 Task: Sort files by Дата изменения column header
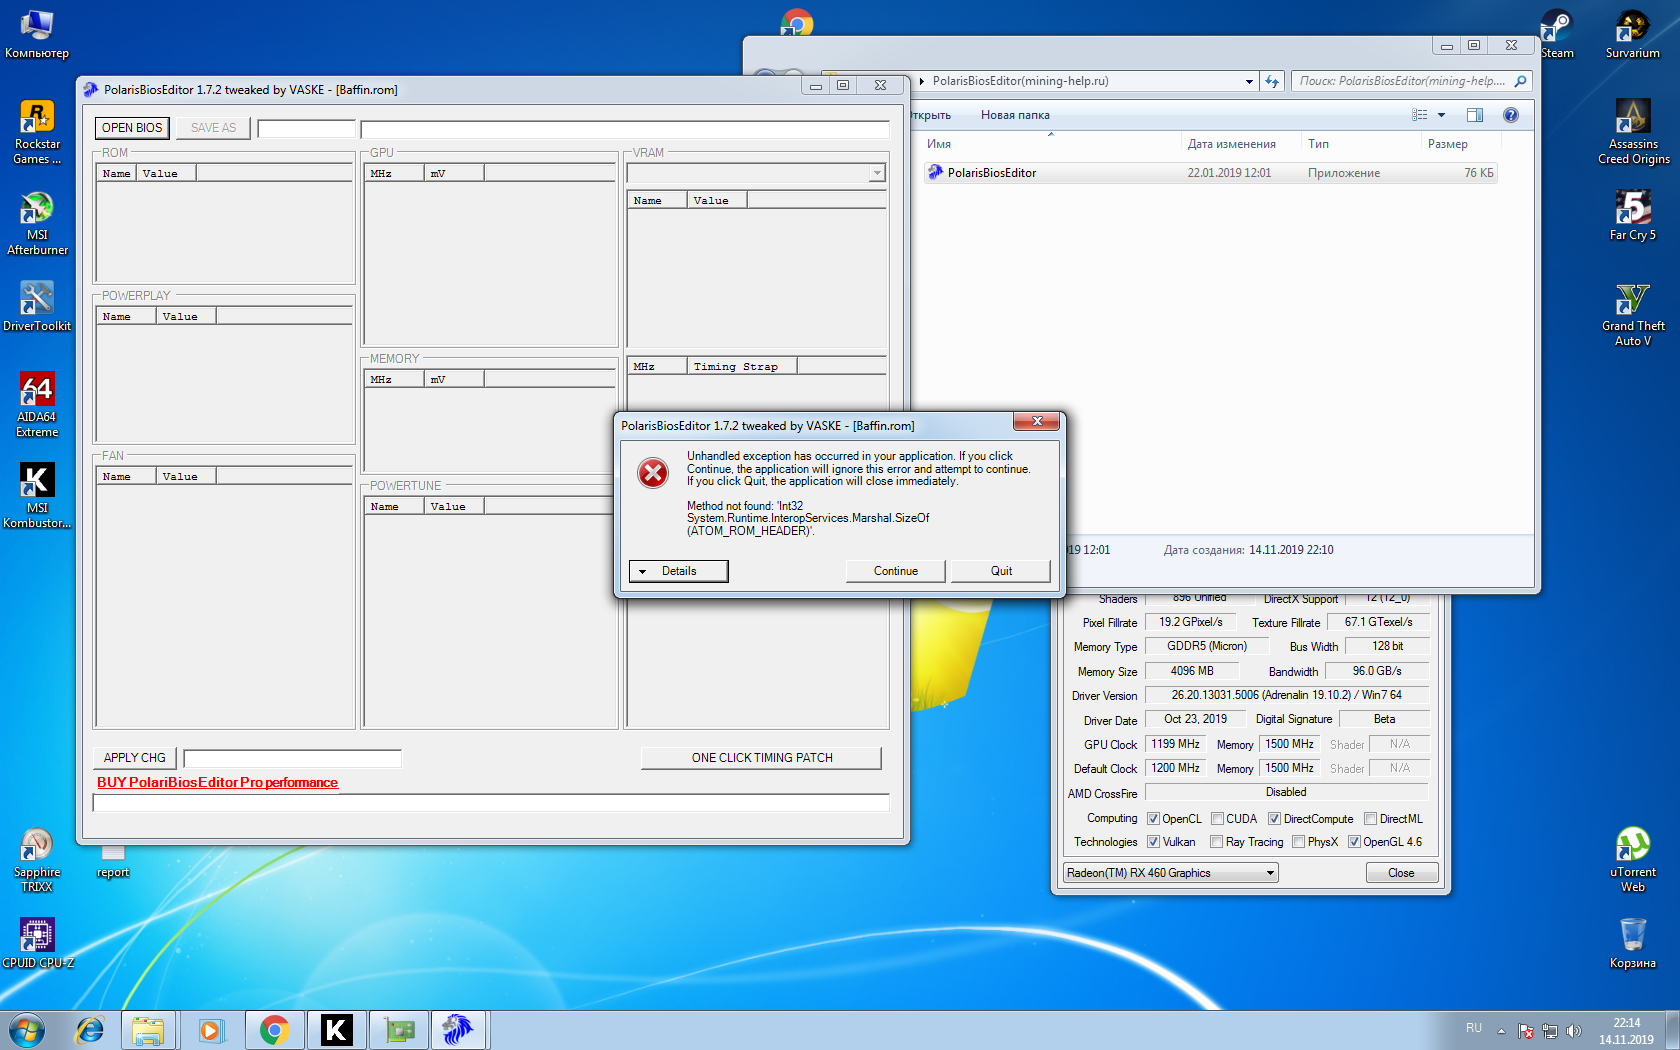(1239, 144)
